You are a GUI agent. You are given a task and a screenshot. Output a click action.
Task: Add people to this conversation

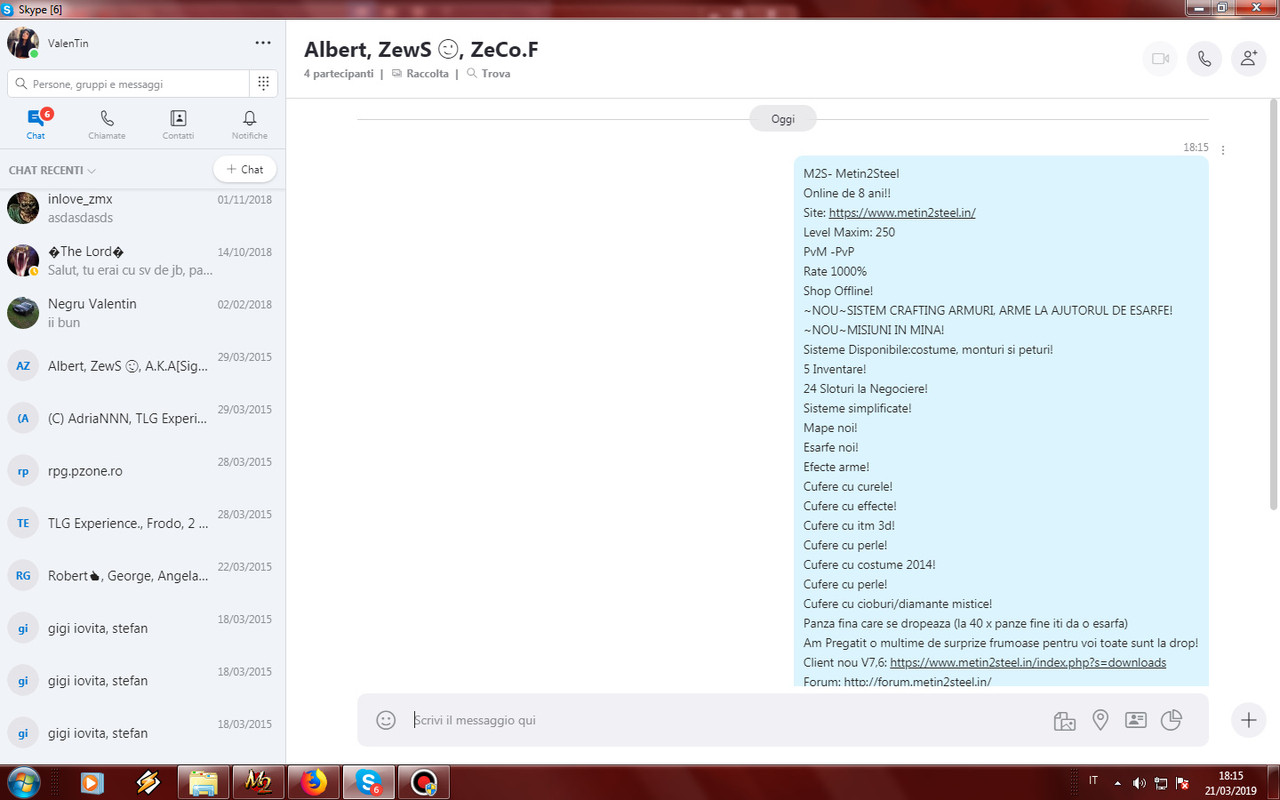point(1248,59)
